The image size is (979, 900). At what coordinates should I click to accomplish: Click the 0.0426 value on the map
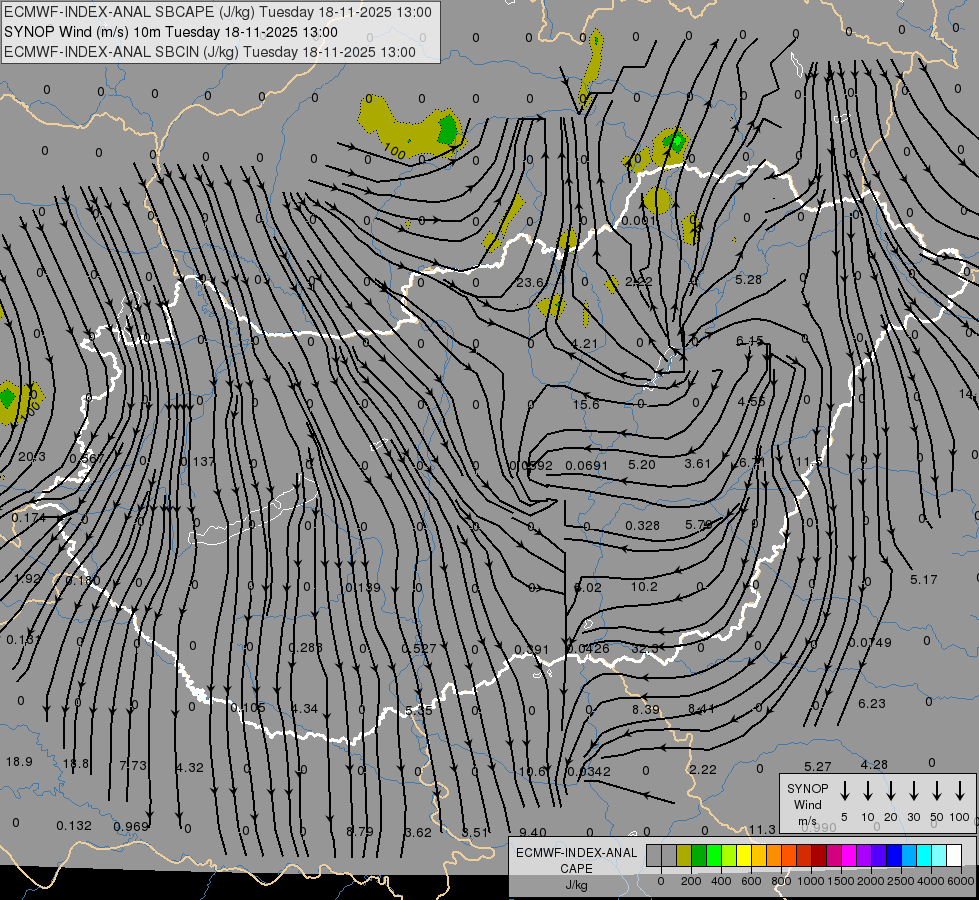tap(588, 648)
